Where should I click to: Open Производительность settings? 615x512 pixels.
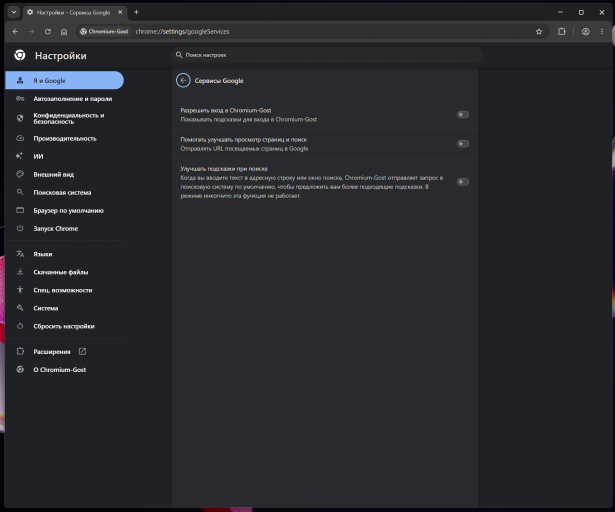(65, 138)
